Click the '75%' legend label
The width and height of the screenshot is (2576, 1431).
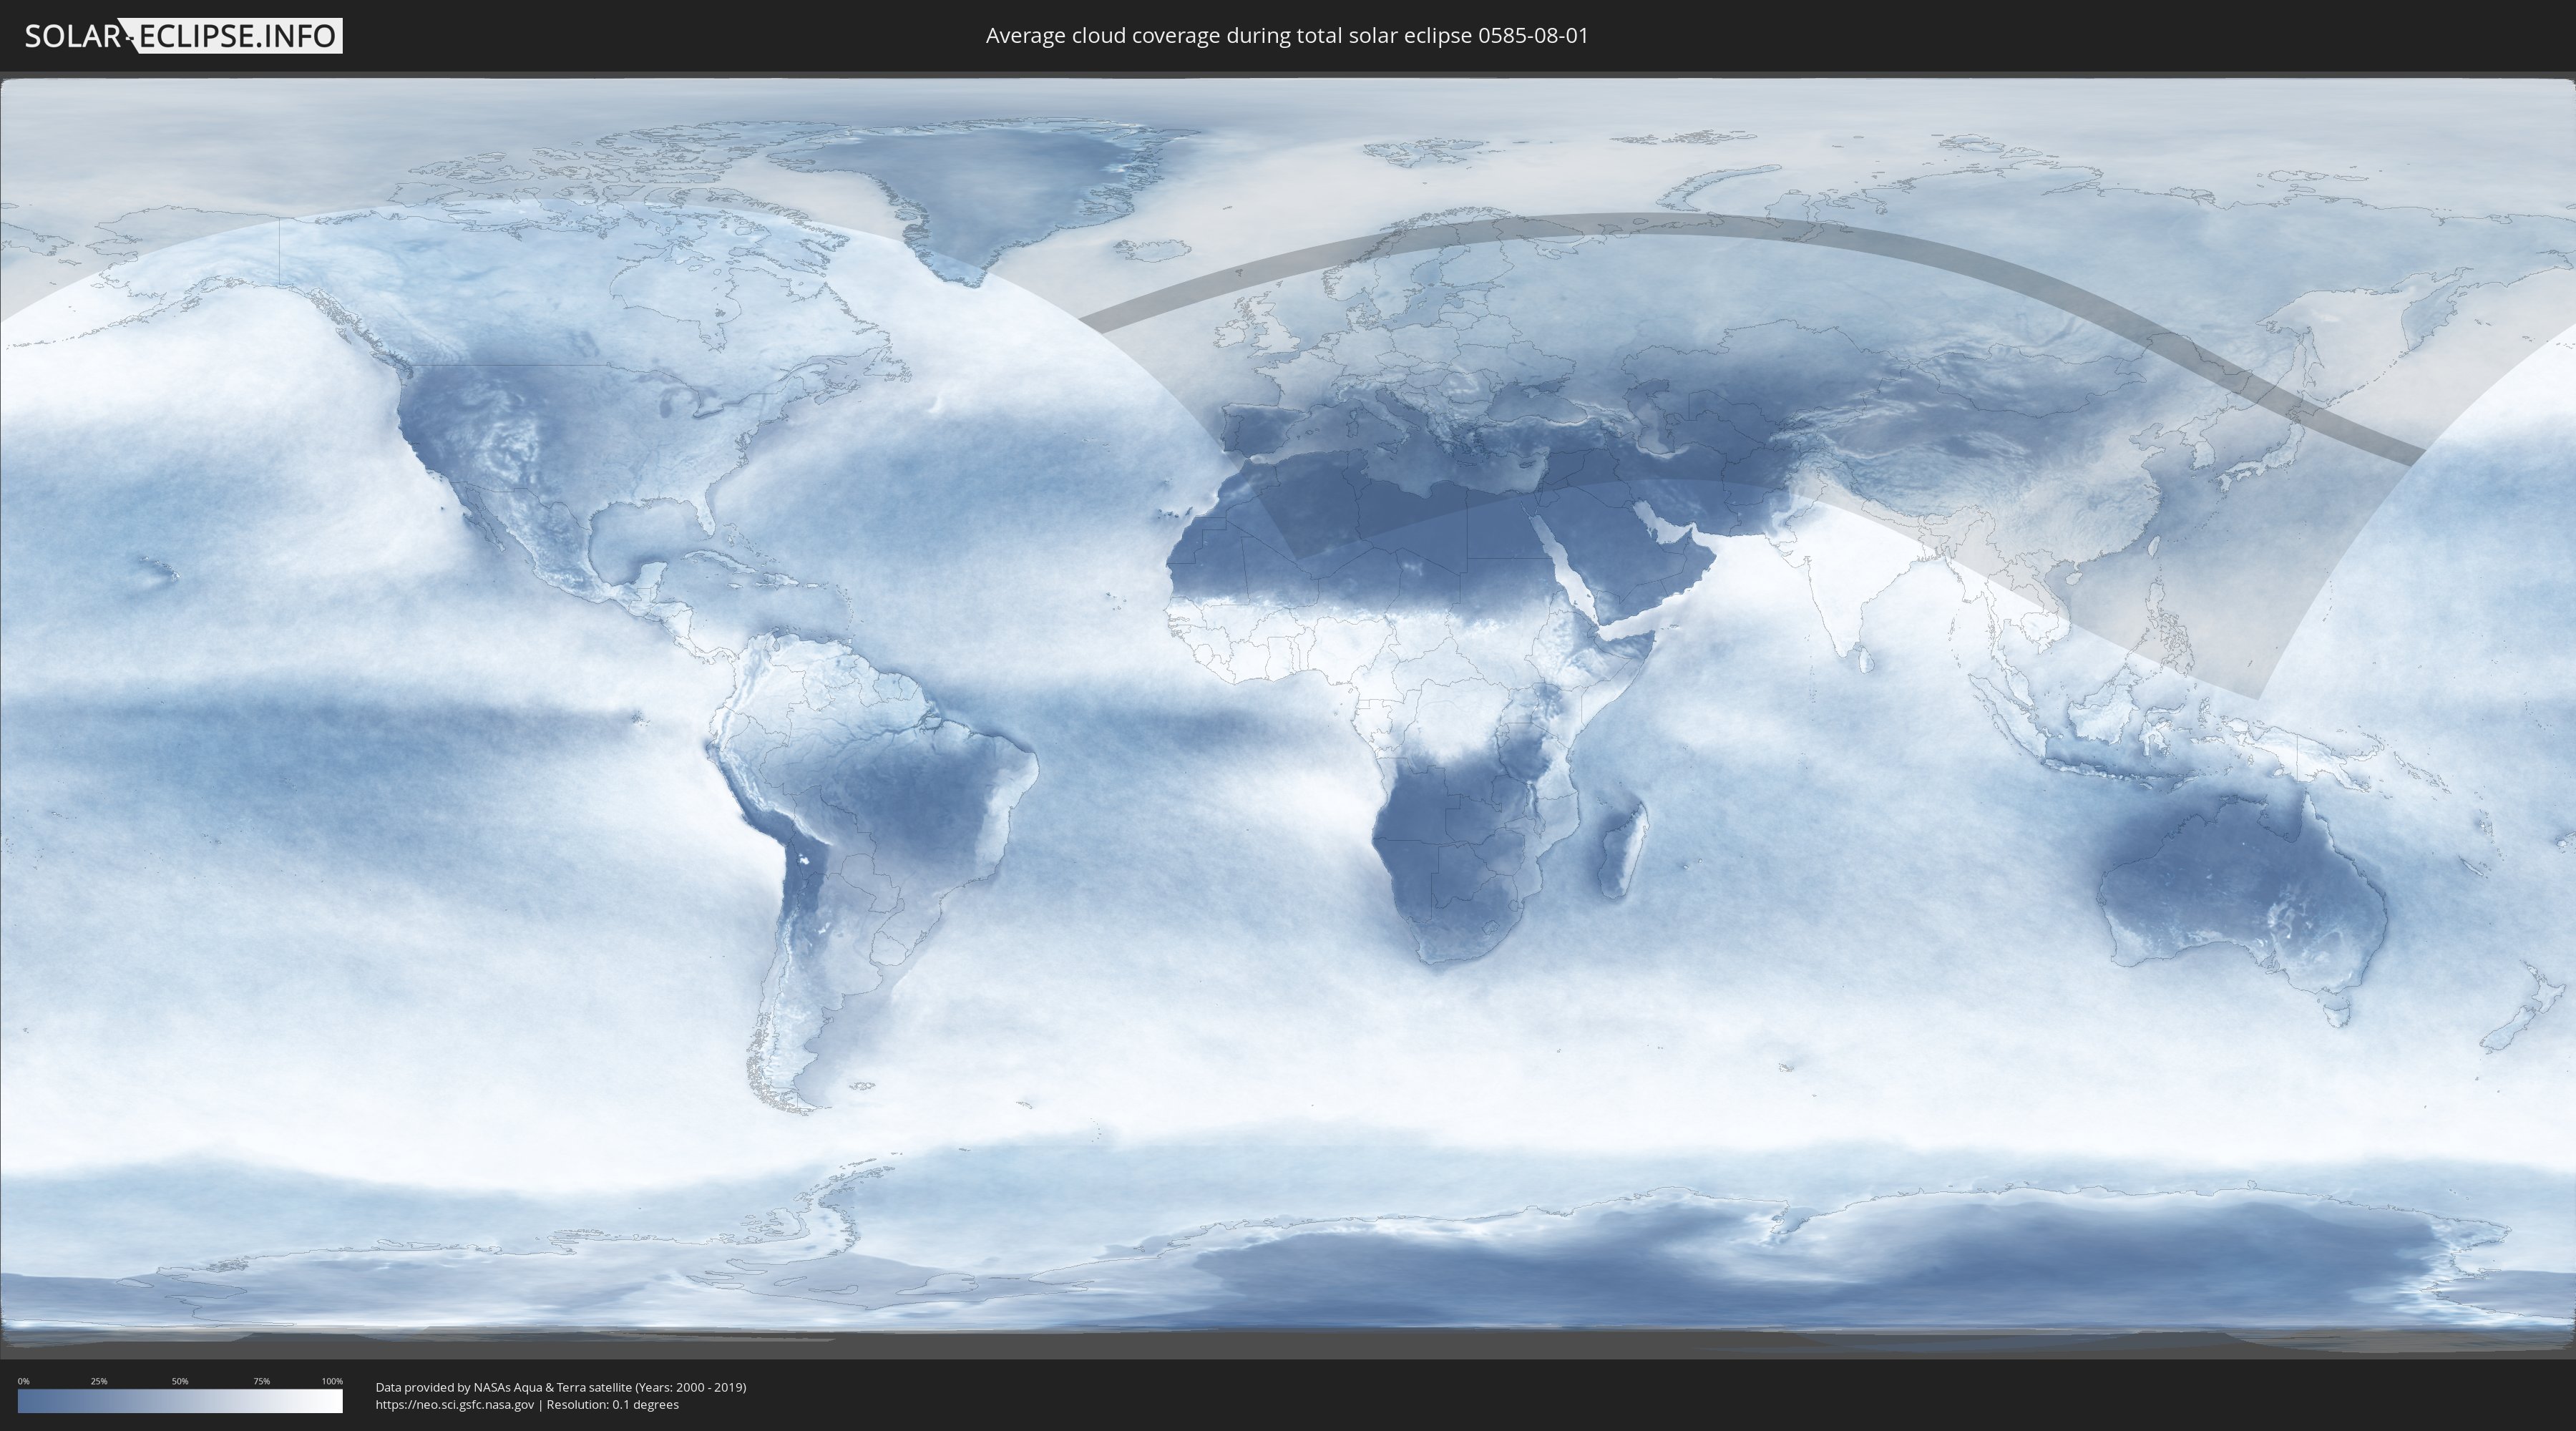tap(261, 1381)
